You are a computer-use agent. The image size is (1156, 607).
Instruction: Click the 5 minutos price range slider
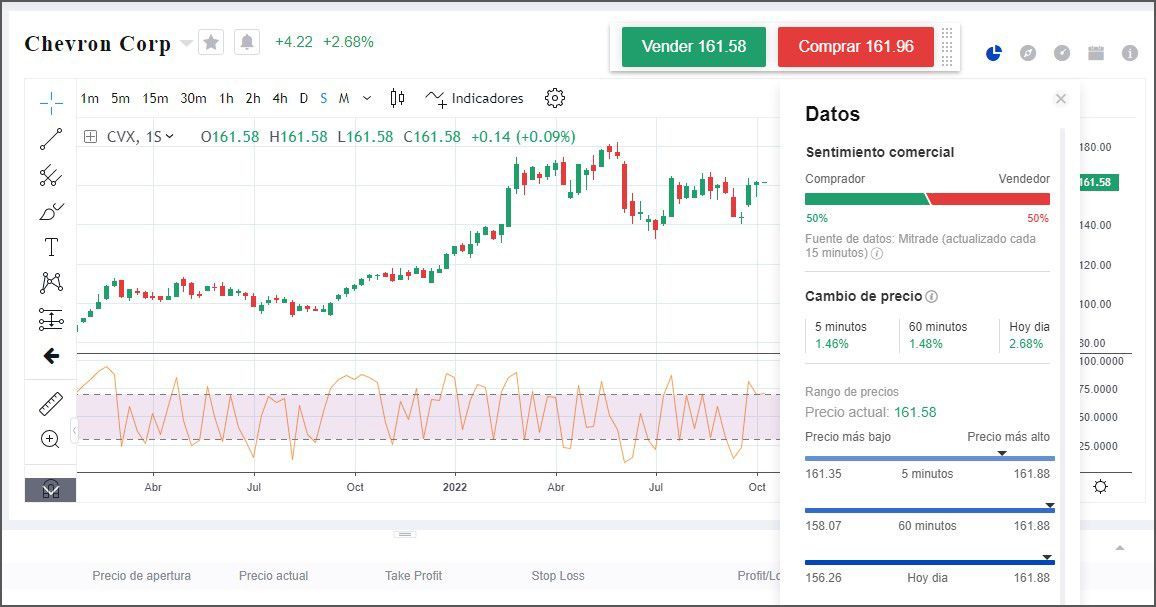click(x=929, y=459)
